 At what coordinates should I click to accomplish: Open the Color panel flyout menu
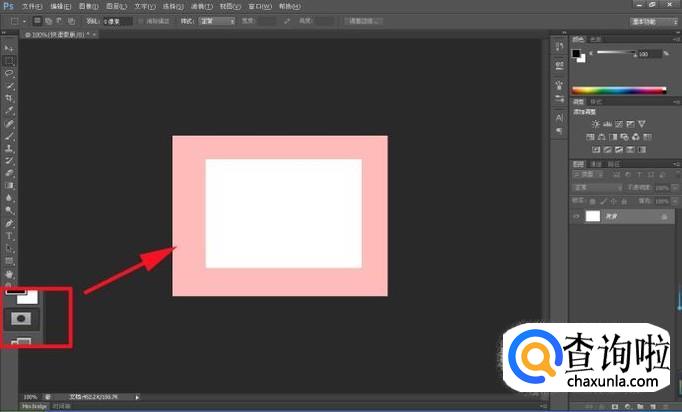(x=676, y=40)
